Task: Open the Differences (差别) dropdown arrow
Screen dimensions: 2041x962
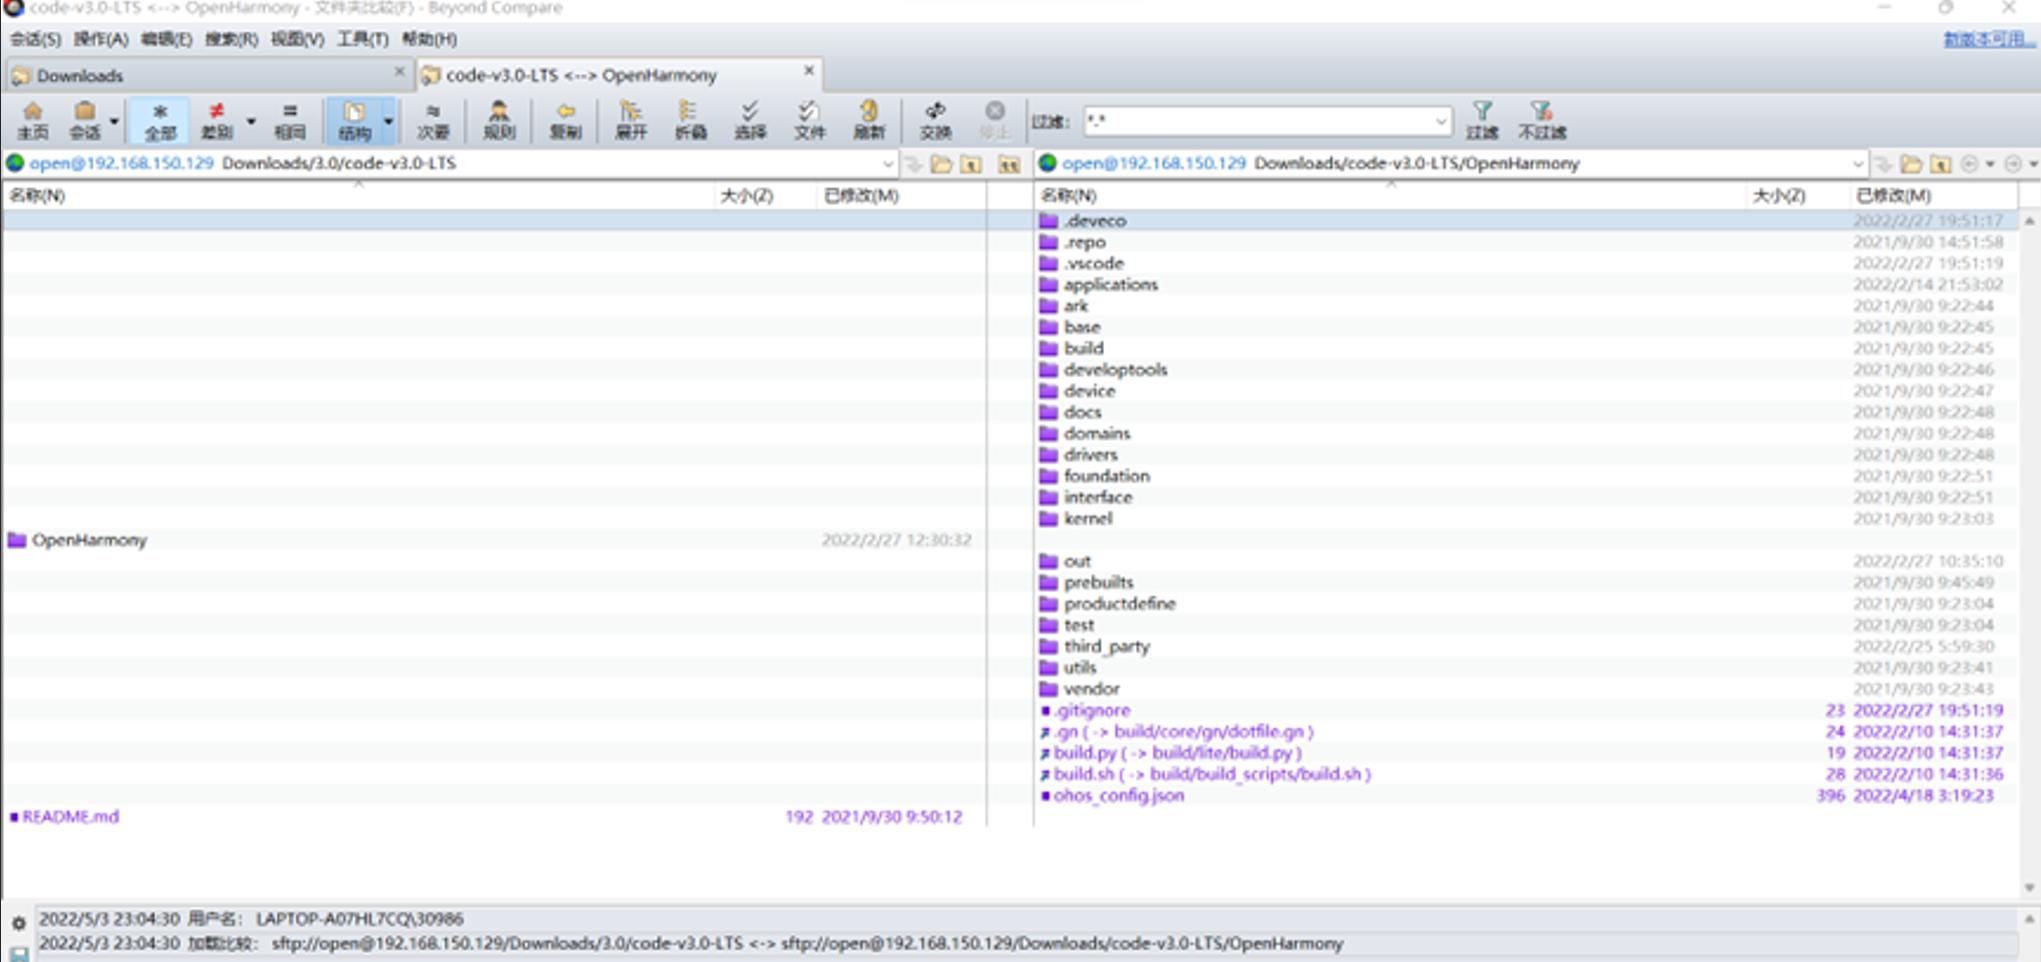Action: [x=251, y=121]
